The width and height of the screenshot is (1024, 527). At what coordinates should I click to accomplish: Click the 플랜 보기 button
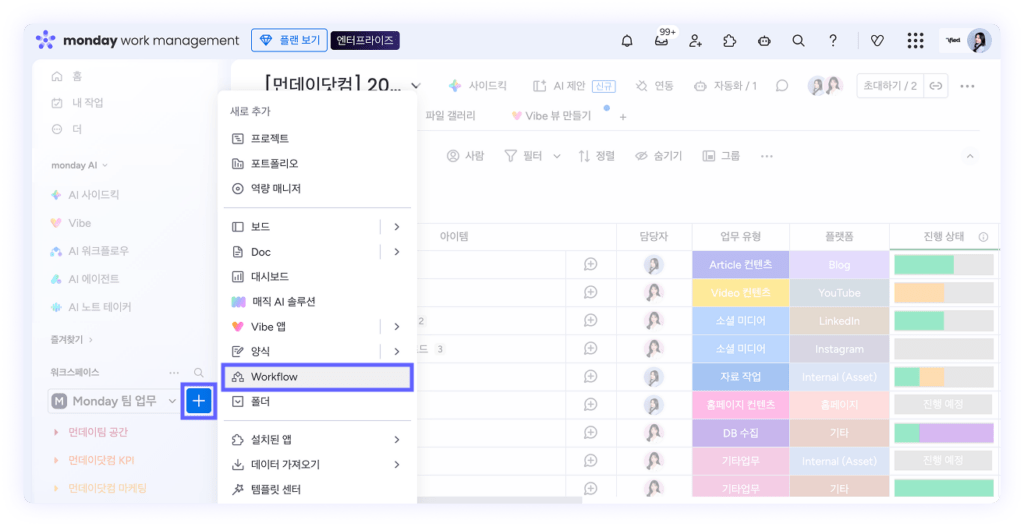click(x=288, y=41)
